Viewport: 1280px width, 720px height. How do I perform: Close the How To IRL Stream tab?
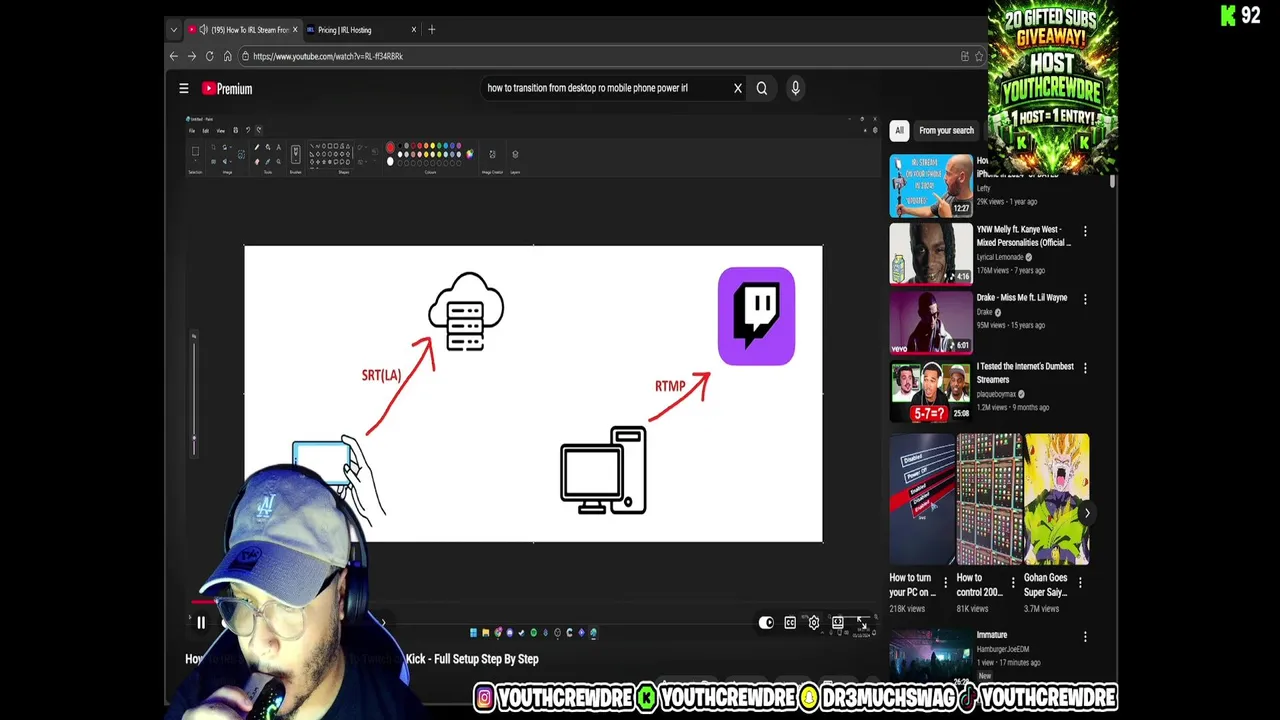pos(295,30)
